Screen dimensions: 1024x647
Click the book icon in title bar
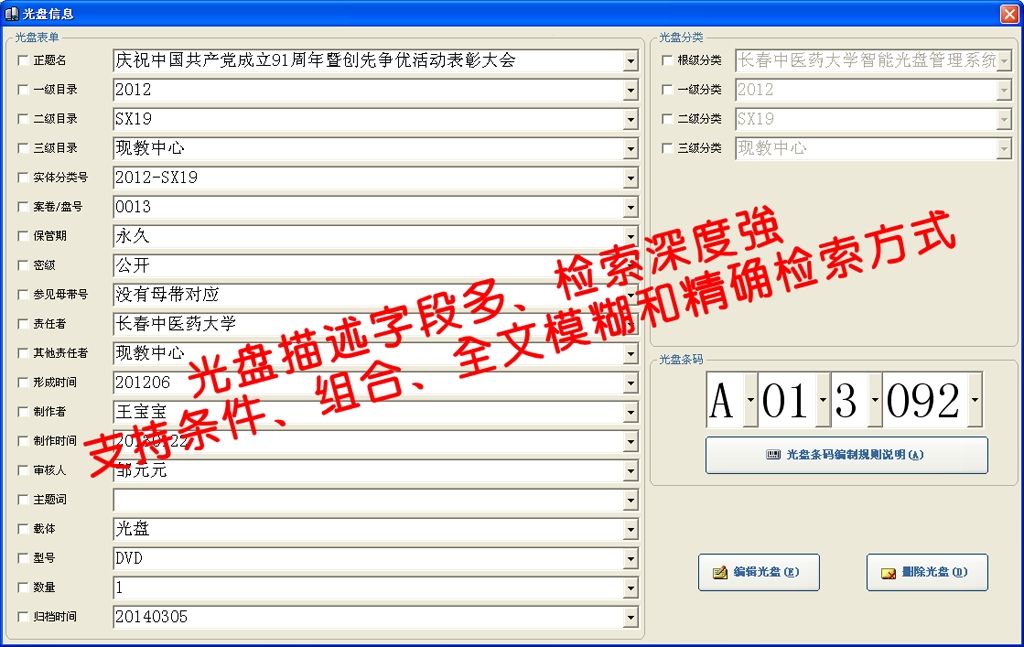pyautogui.click(x=10, y=13)
